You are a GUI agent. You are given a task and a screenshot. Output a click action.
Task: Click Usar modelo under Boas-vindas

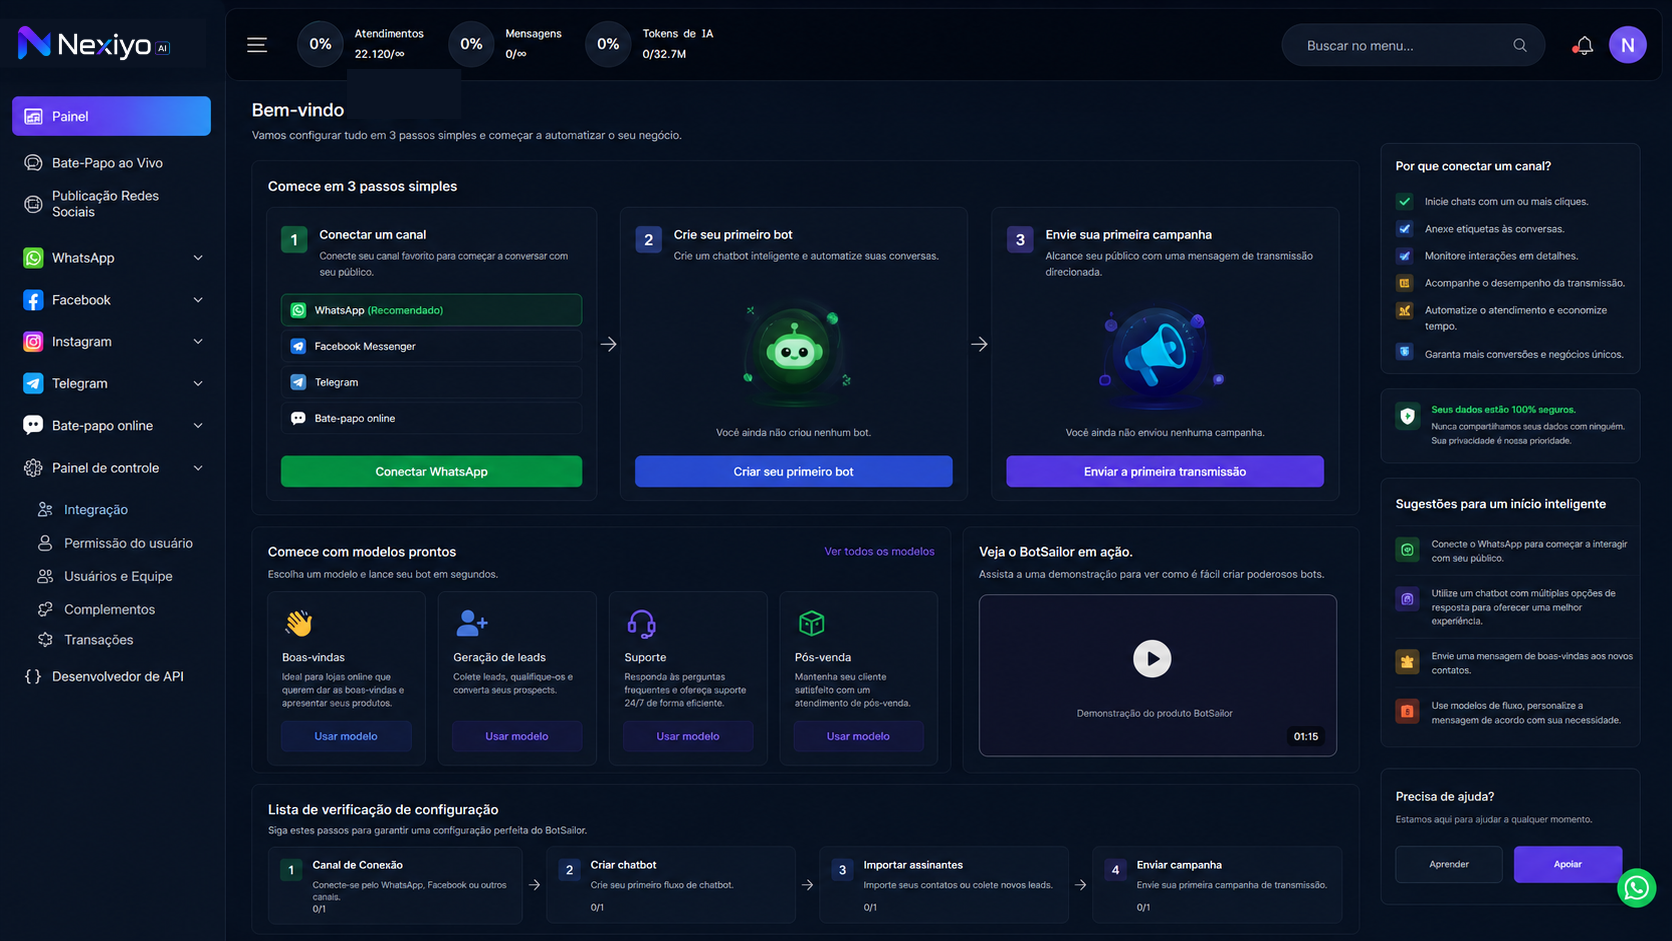click(x=346, y=736)
